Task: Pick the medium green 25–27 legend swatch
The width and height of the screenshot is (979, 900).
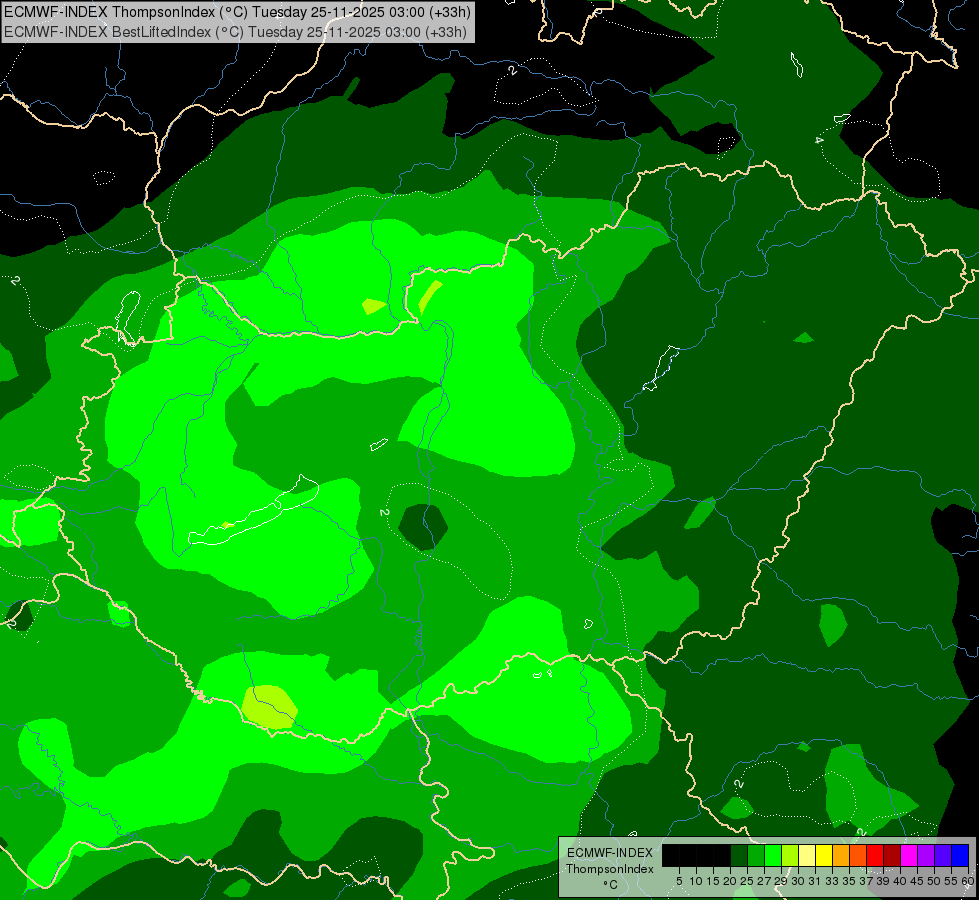Action: 756,855
